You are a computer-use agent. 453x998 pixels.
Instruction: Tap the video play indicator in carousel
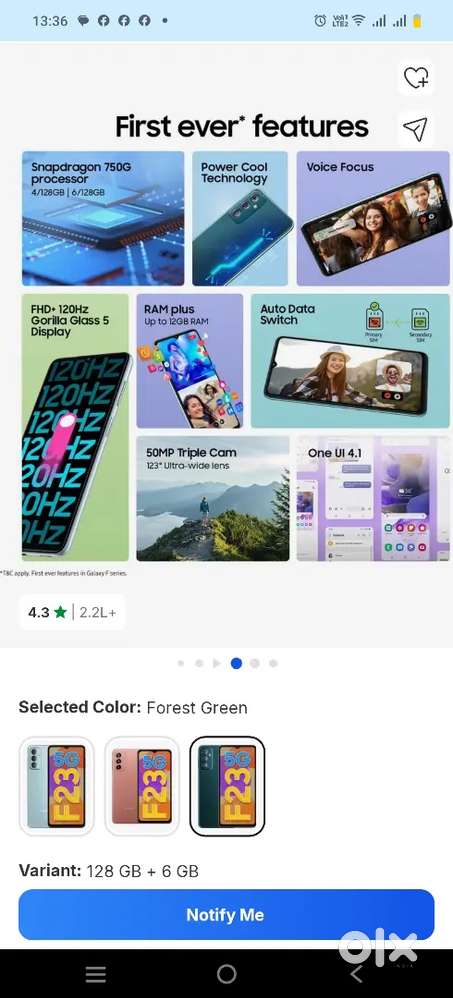(217, 663)
